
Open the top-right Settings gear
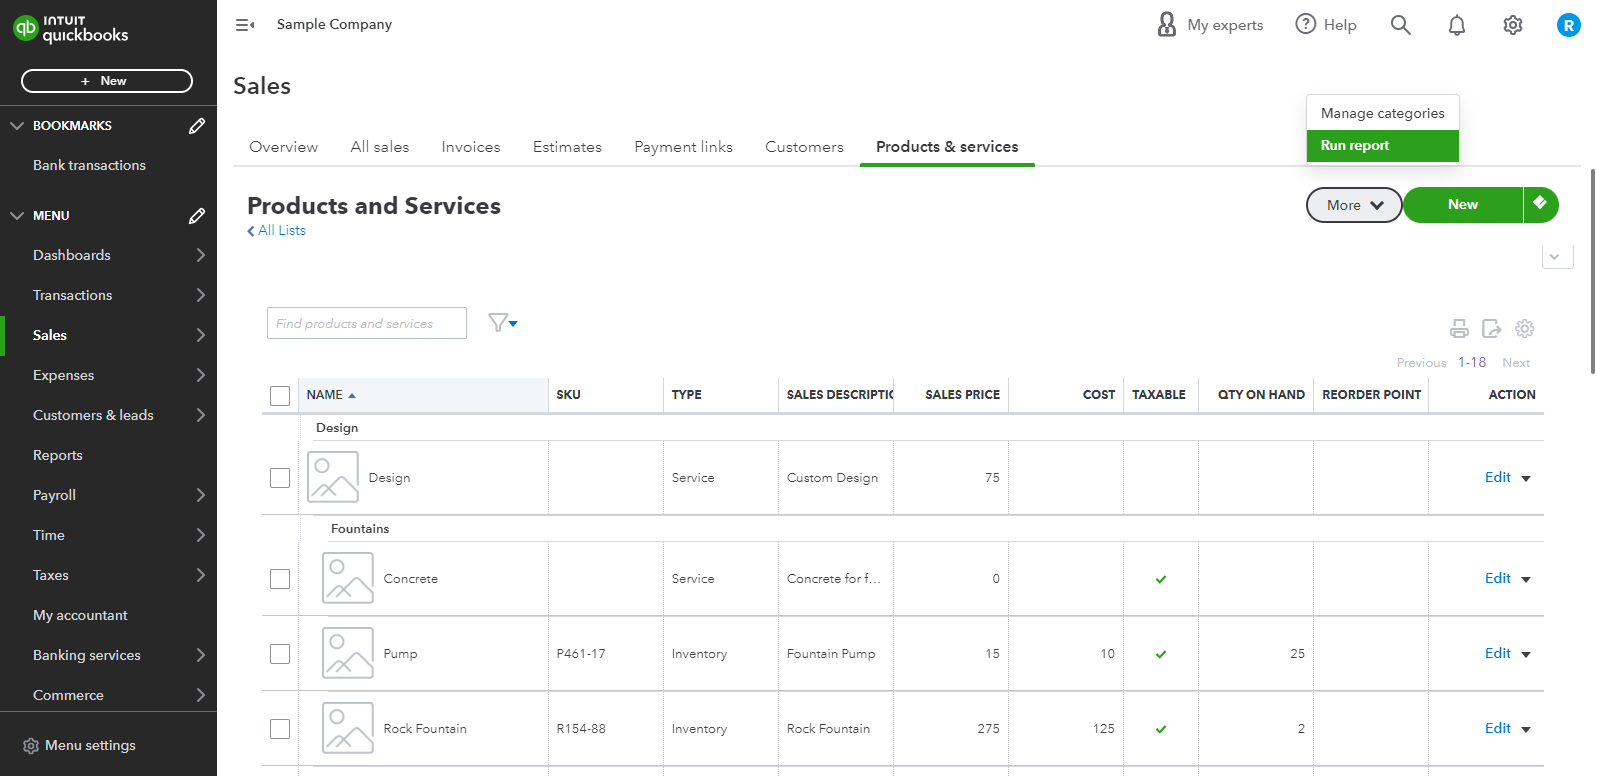point(1512,26)
